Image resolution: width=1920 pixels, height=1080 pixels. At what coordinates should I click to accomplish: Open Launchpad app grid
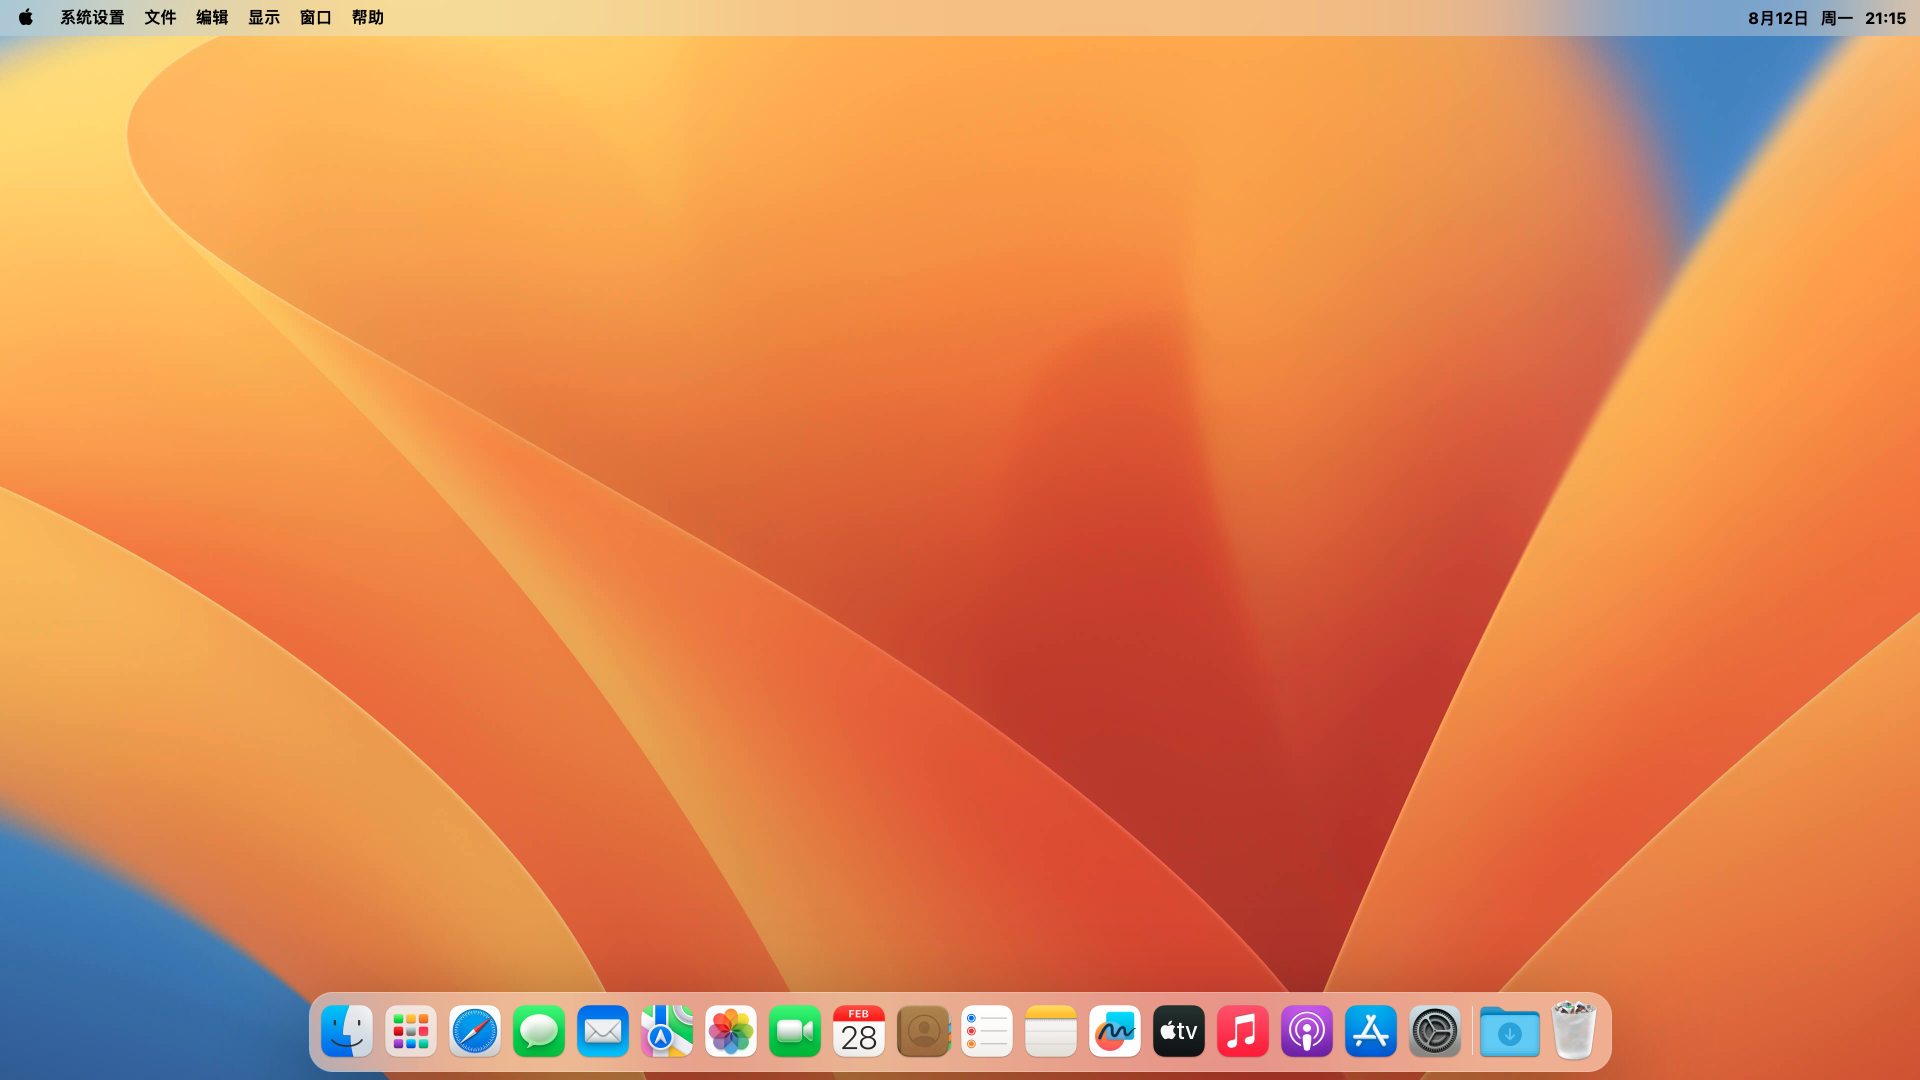tap(411, 1031)
